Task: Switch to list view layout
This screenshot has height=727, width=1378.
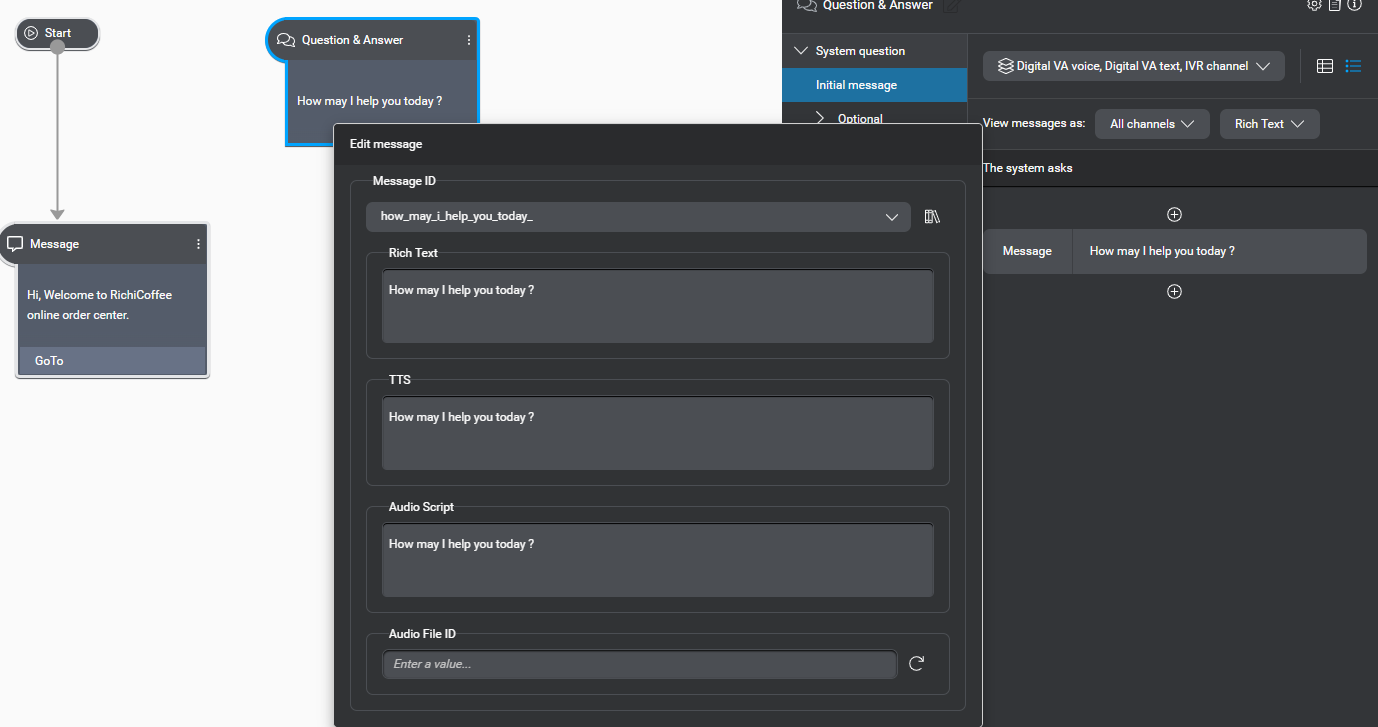Action: 1353,66
